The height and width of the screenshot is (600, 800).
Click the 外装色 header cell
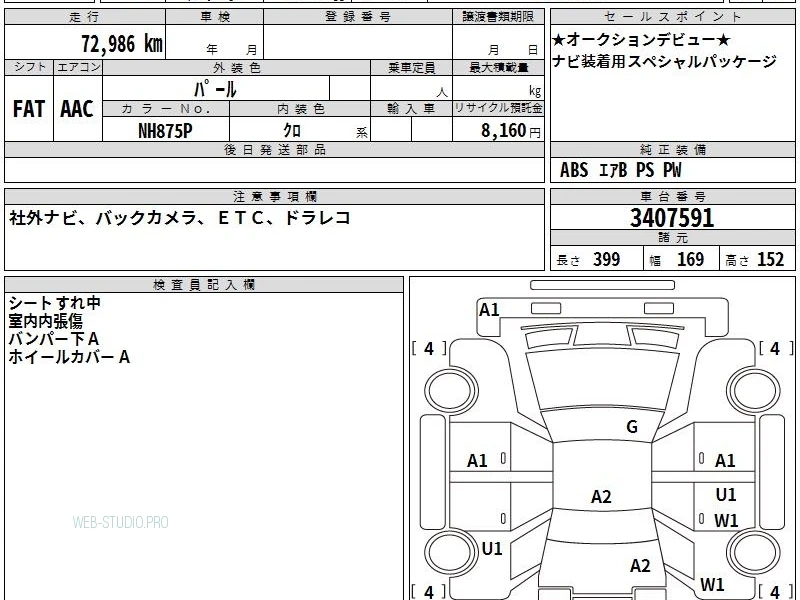pyautogui.click(x=236, y=68)
